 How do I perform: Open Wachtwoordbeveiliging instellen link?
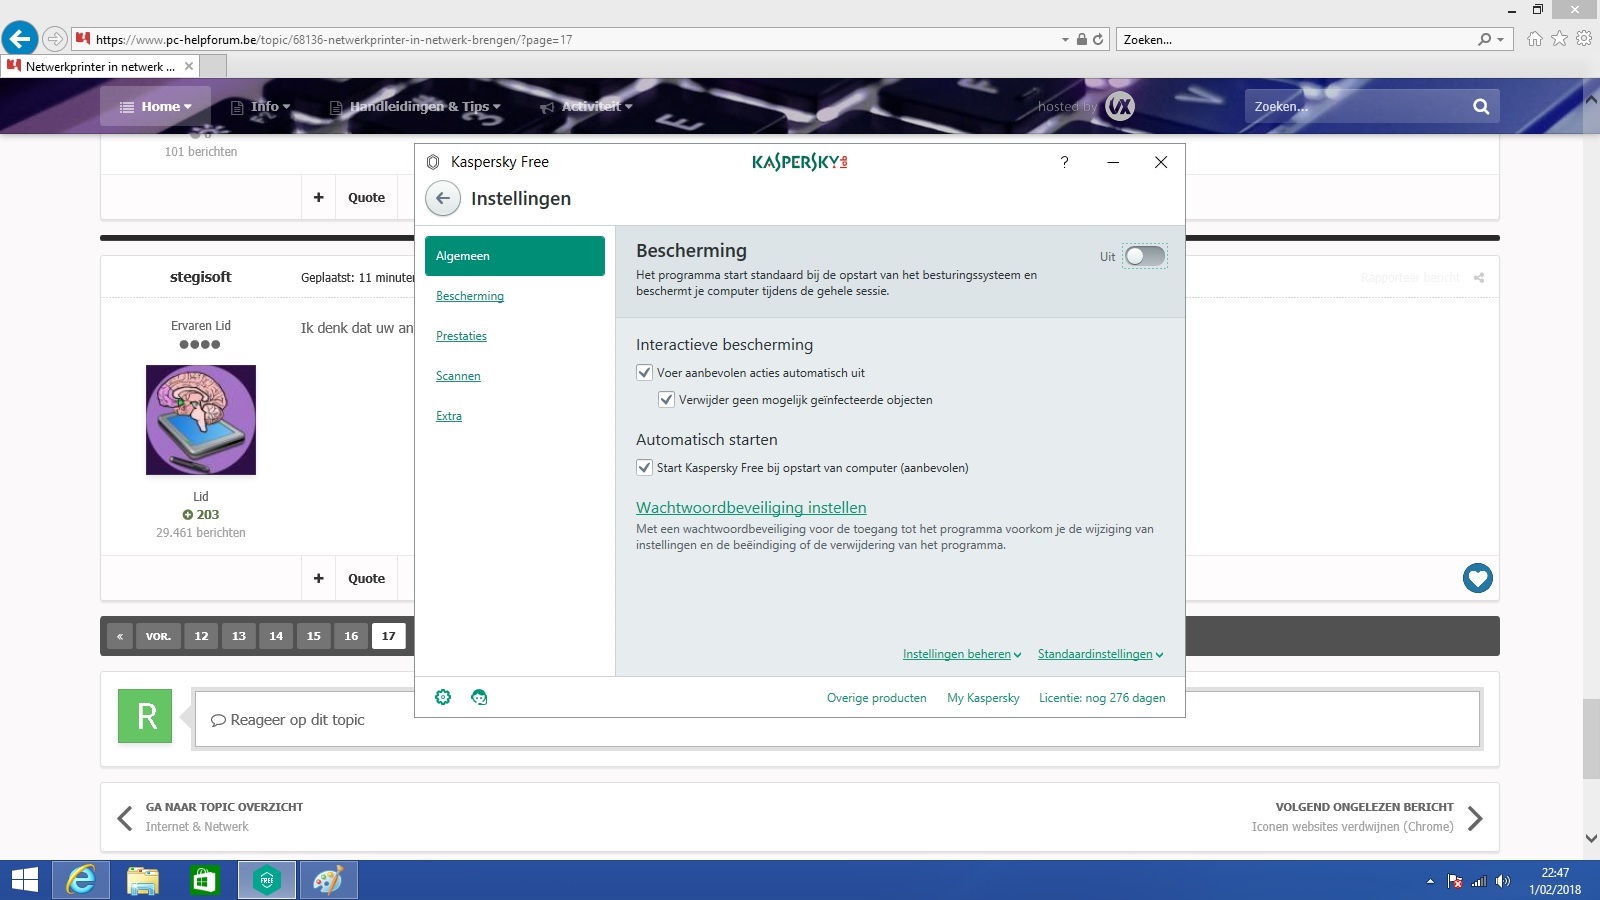pyautogui.click(x=751, y=507)
